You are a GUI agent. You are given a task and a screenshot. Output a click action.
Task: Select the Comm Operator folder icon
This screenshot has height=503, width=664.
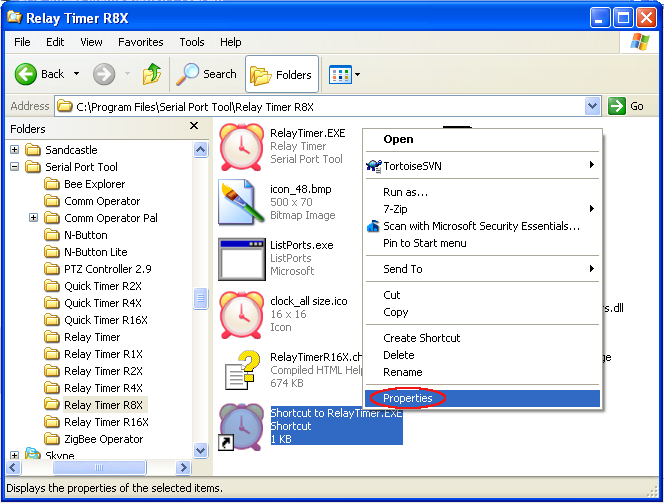52,201
